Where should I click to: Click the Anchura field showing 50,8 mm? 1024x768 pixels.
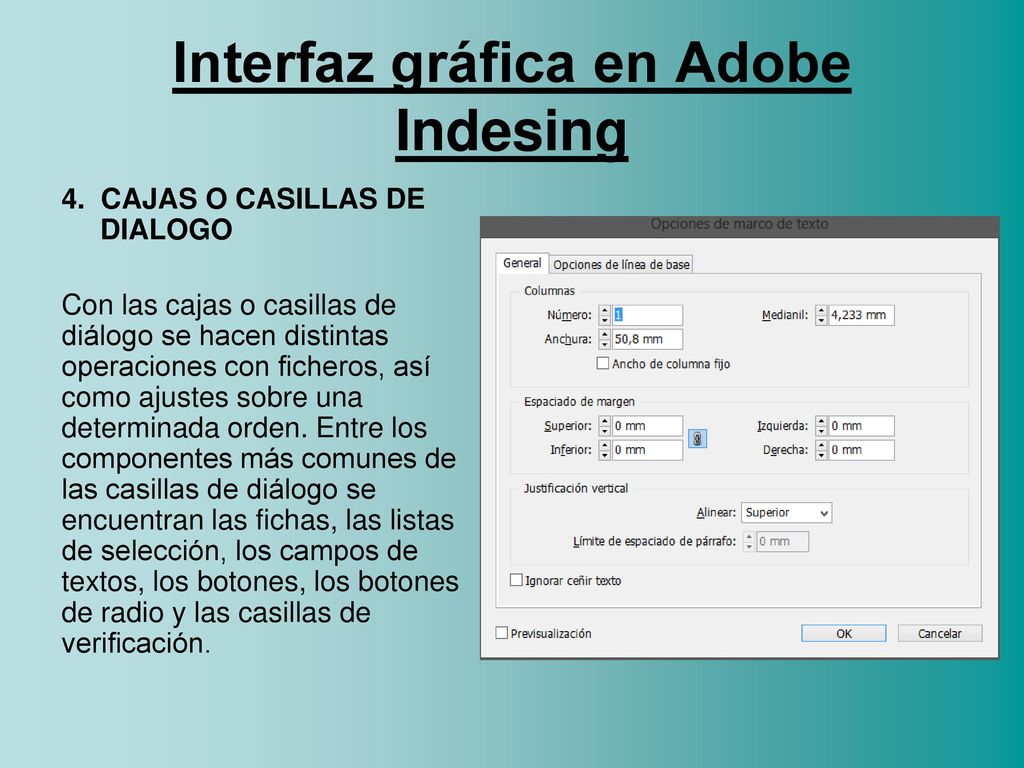point(647,339)
